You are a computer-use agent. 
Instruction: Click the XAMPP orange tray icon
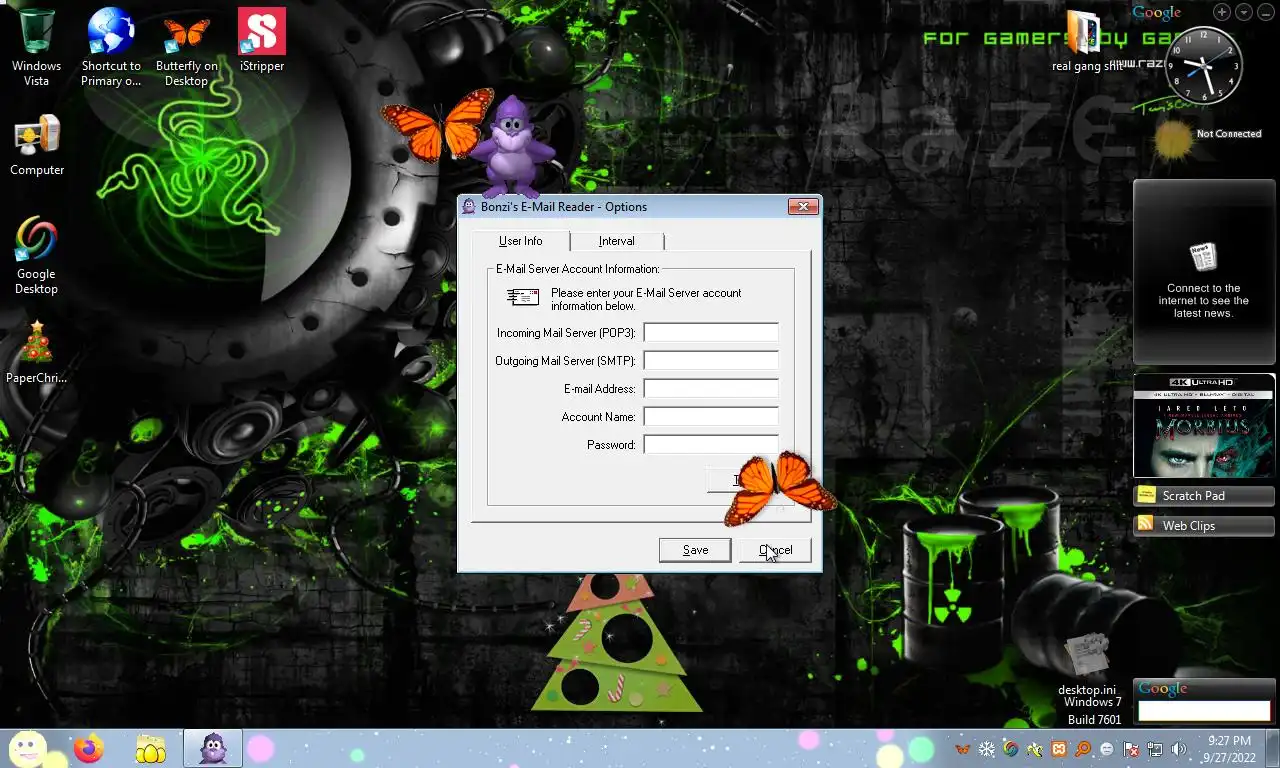point(1059,749)
